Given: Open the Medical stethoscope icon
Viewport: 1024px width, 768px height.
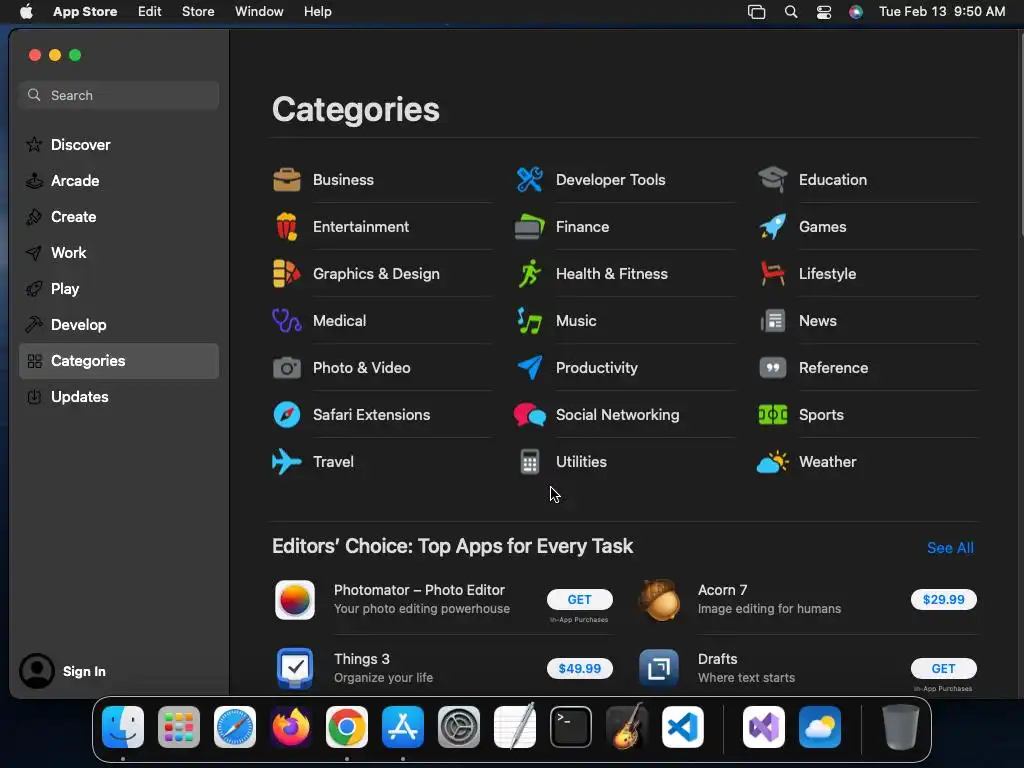Looking at the screenshot, I should point(287,321).
